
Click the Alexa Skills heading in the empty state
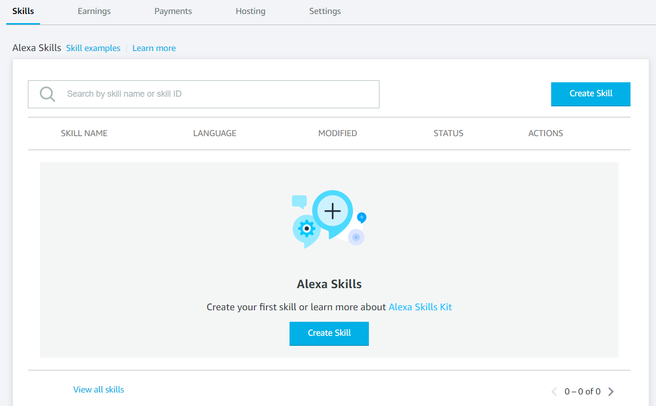click(x=329, y=284)
